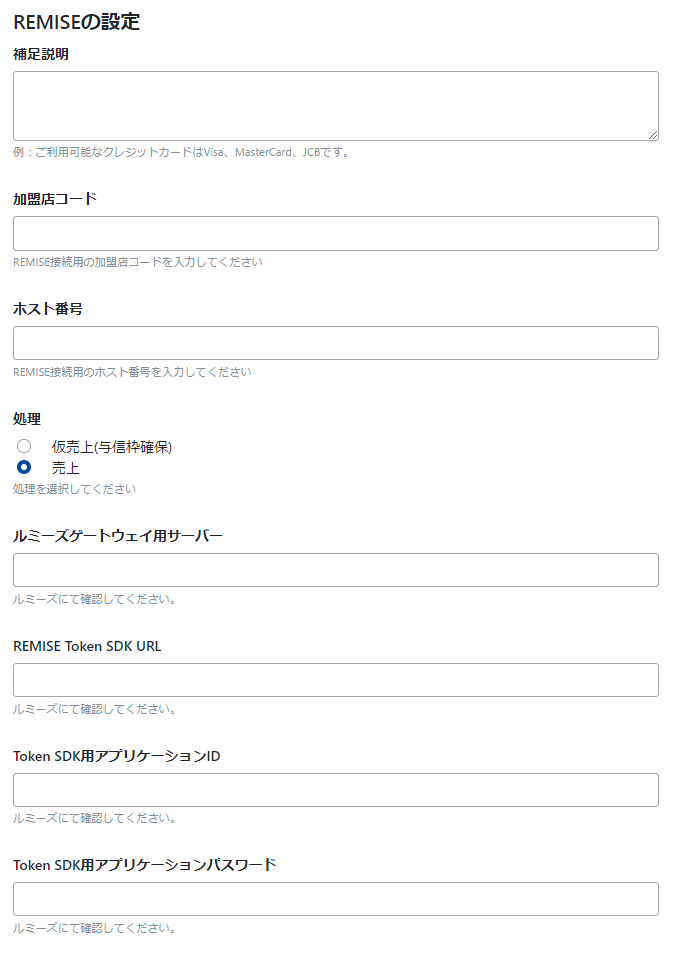Click the 補足説明 field label
Image resolution: width=685 pixels, height=957 pixels.
(x=35, y=52)
